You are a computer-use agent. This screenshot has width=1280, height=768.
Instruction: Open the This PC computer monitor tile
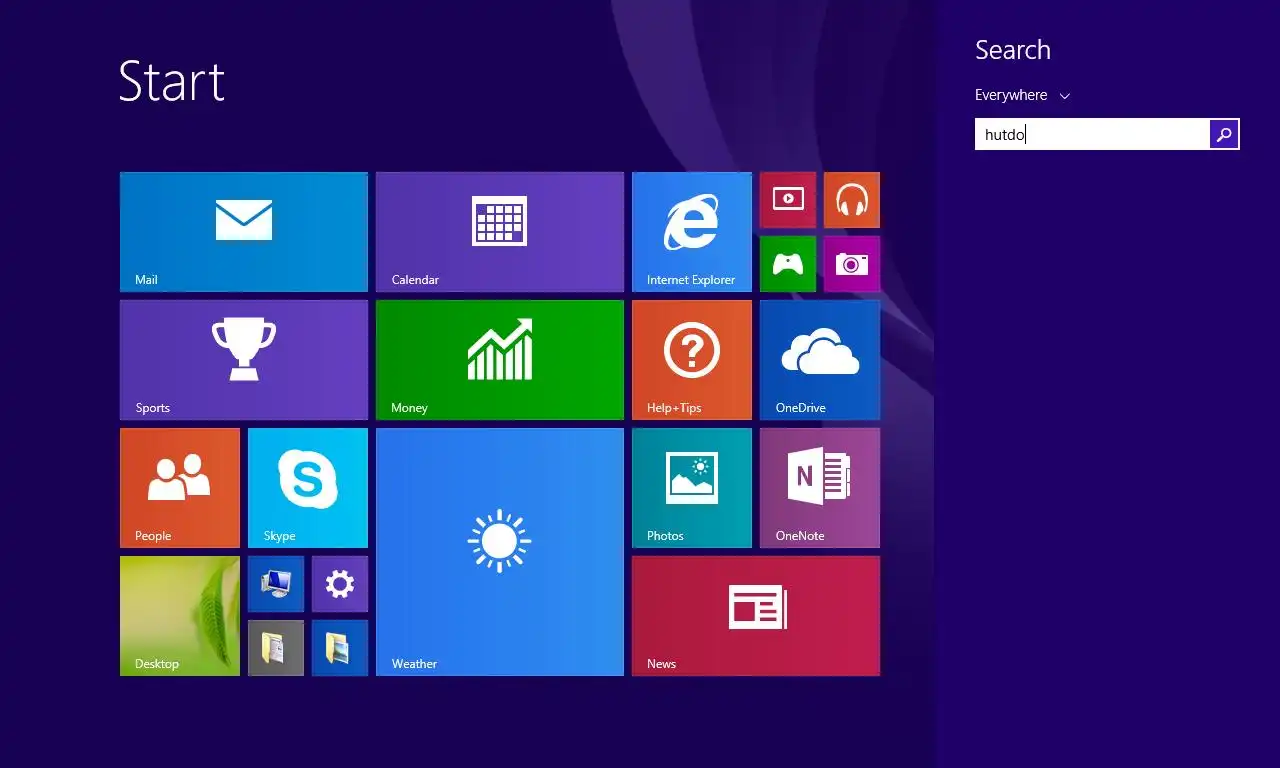tap(276, 584)
